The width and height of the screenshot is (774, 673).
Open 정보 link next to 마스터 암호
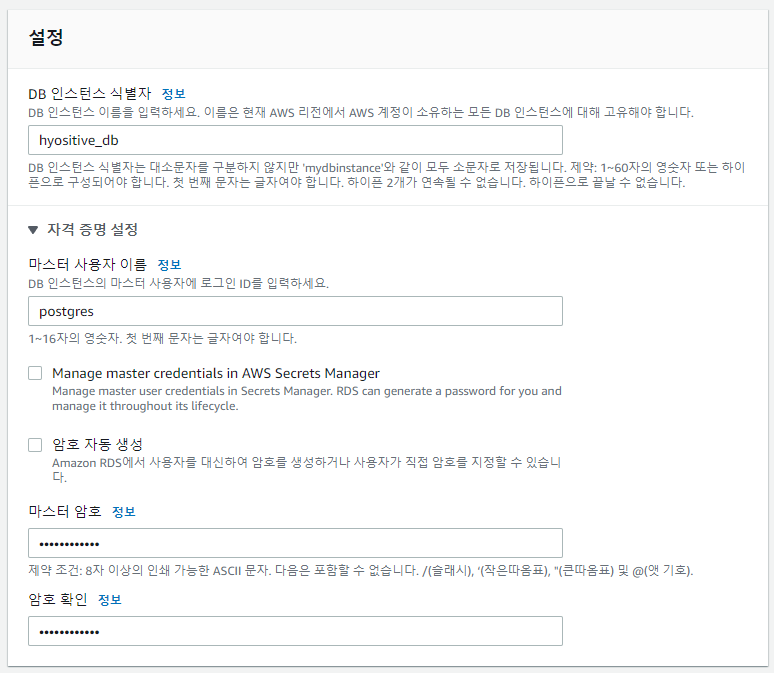(124, 512)
